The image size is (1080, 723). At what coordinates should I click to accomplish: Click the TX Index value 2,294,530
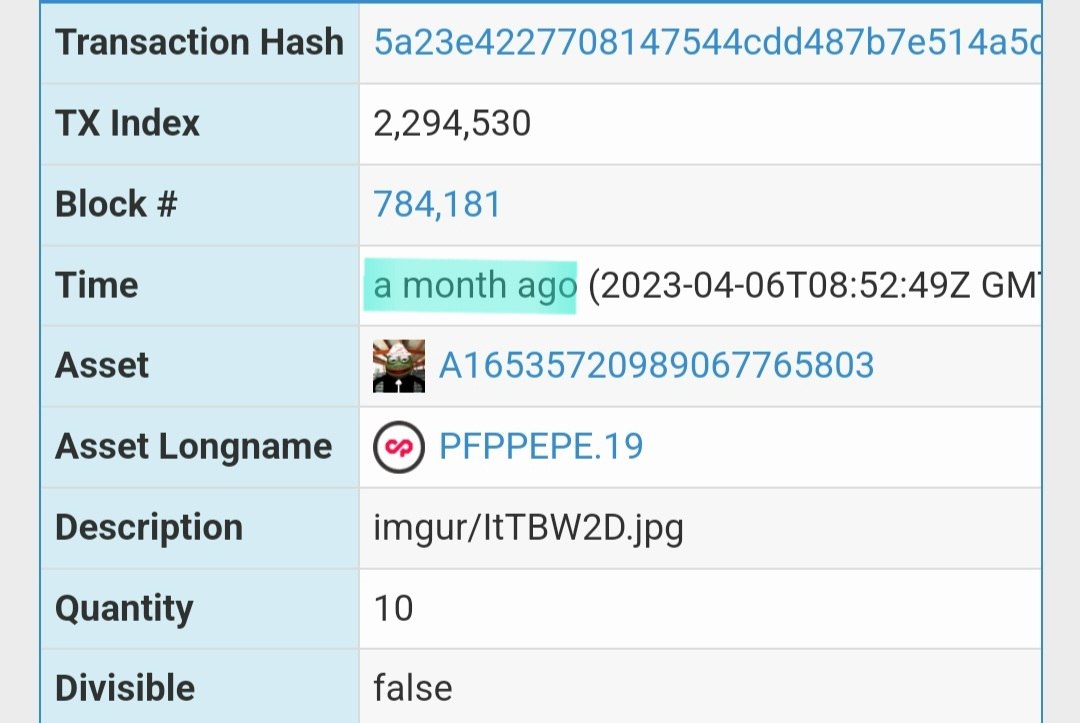(452, 124)
